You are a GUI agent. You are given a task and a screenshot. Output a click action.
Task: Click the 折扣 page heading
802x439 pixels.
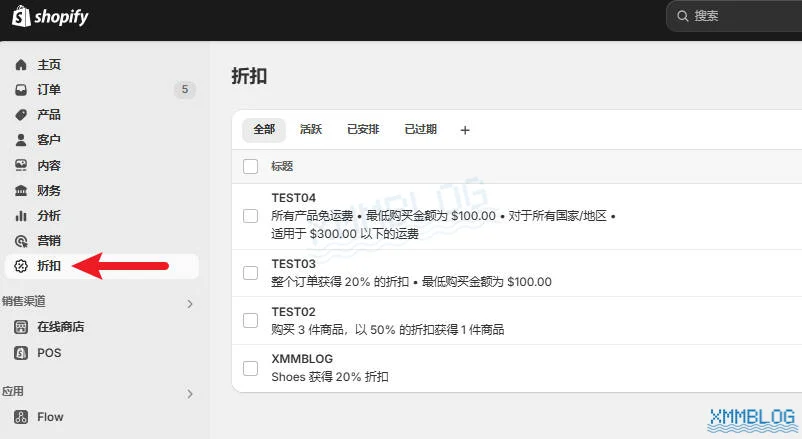click(249, 76)
